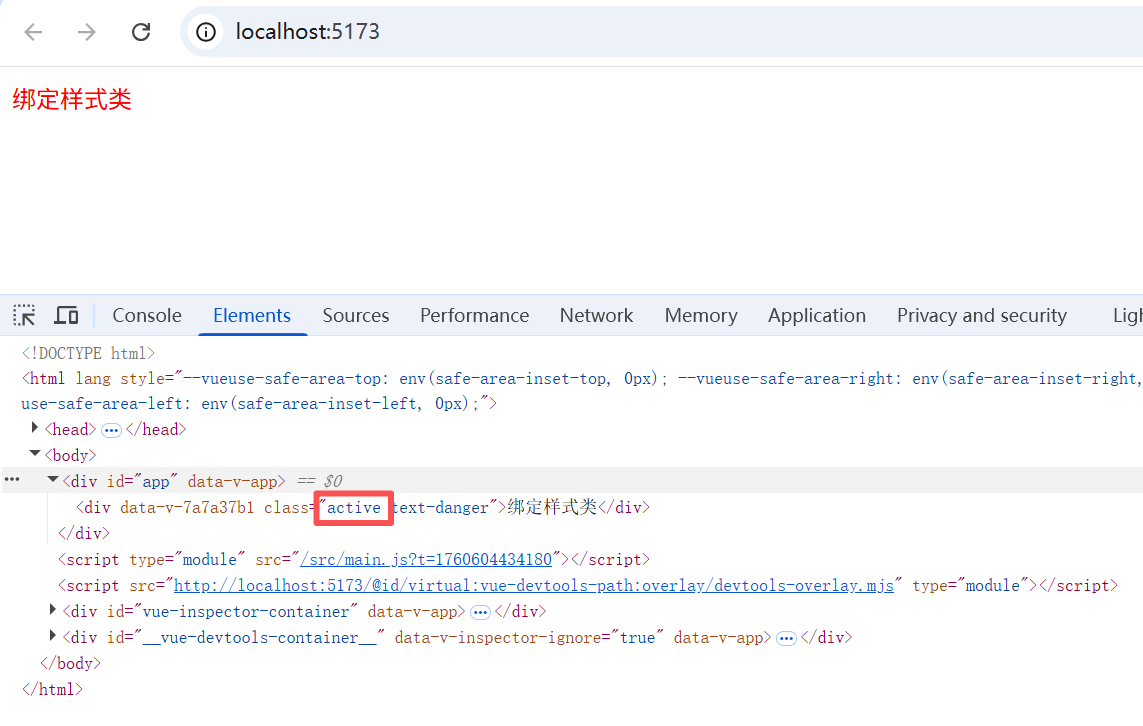Go to the Application tab
The width and height of the screenshot is (1143, 726).
coord(816,315)
